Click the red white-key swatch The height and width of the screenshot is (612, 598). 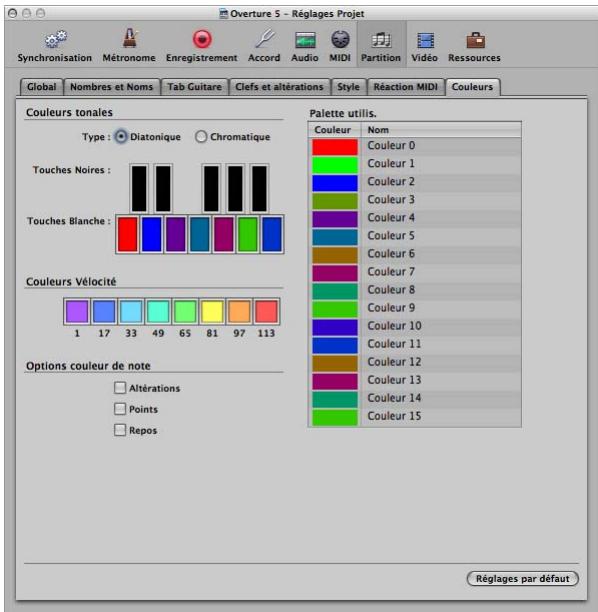[128, 234]
